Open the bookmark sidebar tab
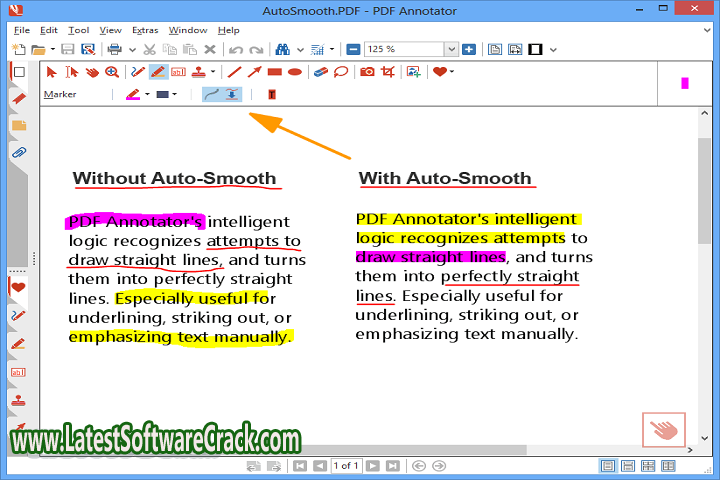 pyautogui.click(x=19, y=98)
